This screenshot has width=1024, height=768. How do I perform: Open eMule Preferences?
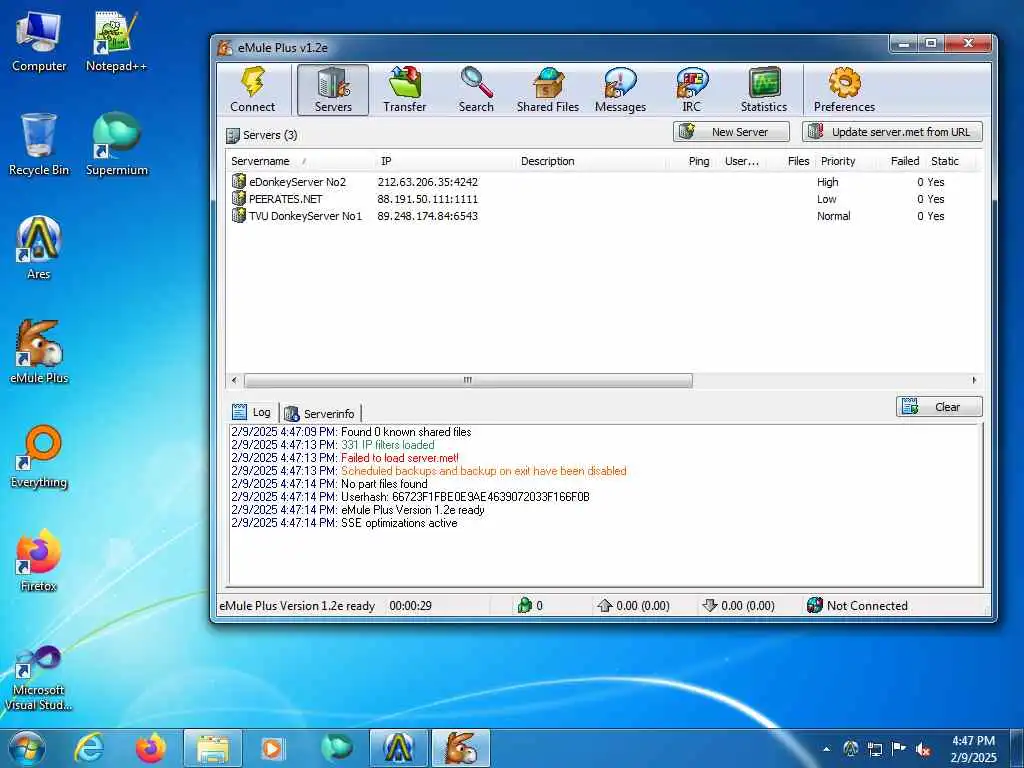pyautogui.click(x=844, y=90)
